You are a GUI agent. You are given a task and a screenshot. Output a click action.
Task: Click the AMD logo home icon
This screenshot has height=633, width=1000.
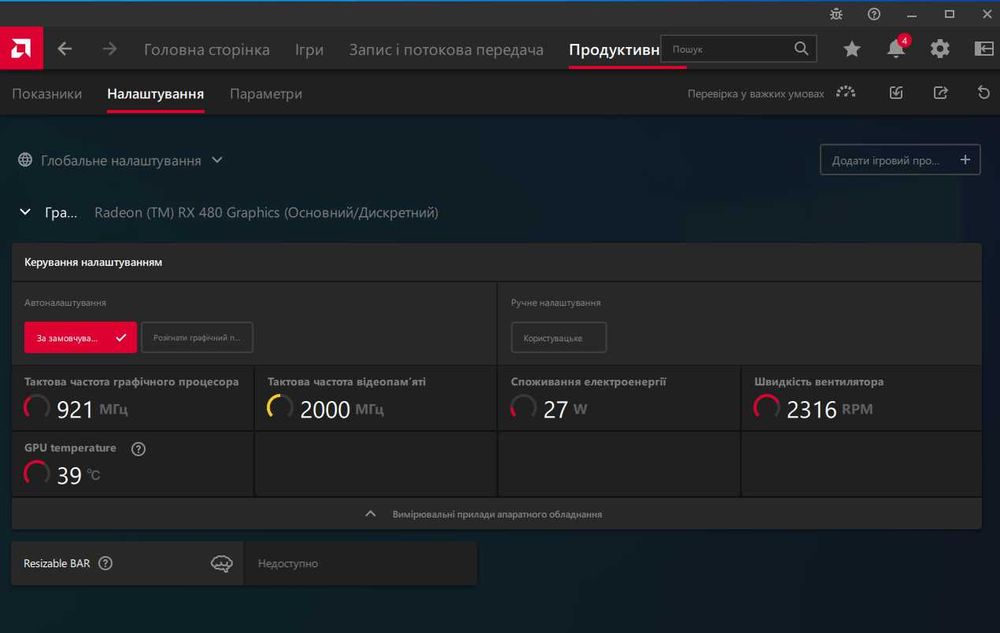coord(21,48)
